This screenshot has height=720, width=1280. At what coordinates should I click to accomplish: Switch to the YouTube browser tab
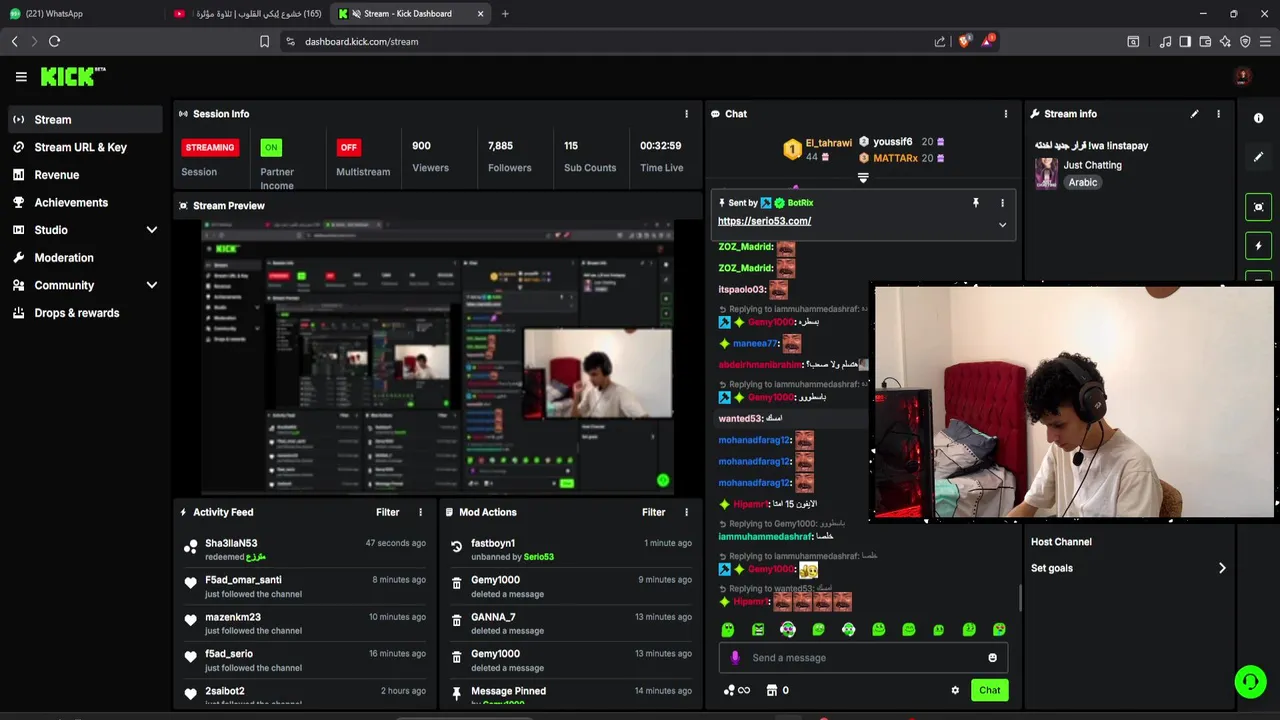[248, 14]
